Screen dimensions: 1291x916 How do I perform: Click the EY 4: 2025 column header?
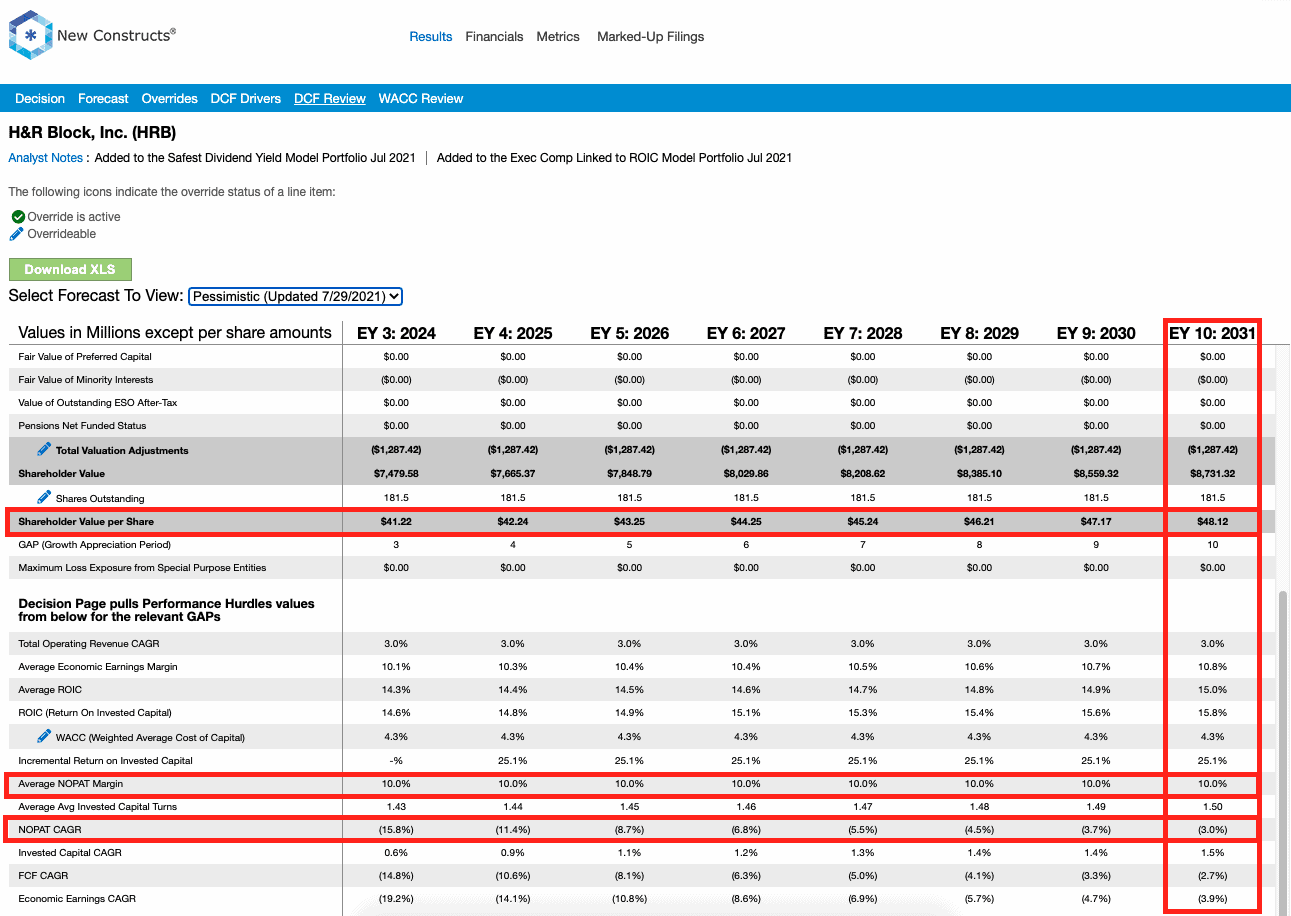coord(513,334)
